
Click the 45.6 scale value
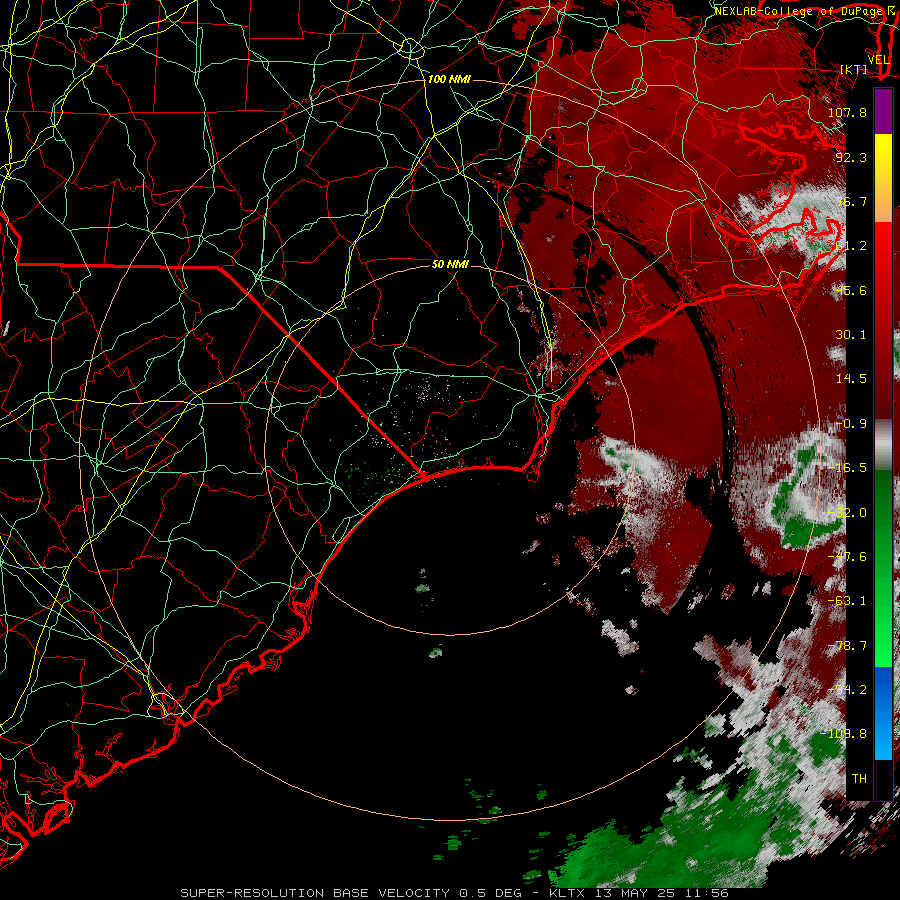[x=851, y=290]
